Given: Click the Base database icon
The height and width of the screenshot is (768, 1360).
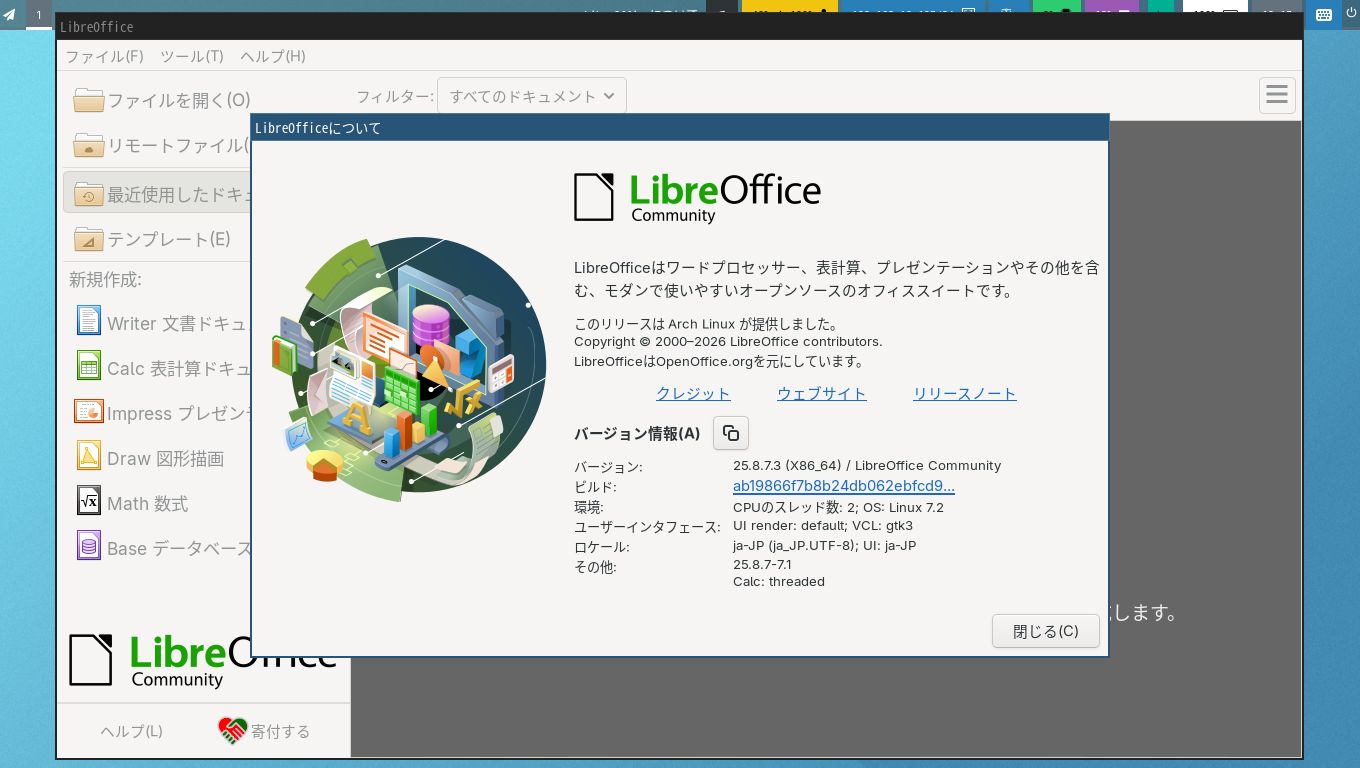Looking at the screenshot, I should pyautogui.click(x=89, y=546).
